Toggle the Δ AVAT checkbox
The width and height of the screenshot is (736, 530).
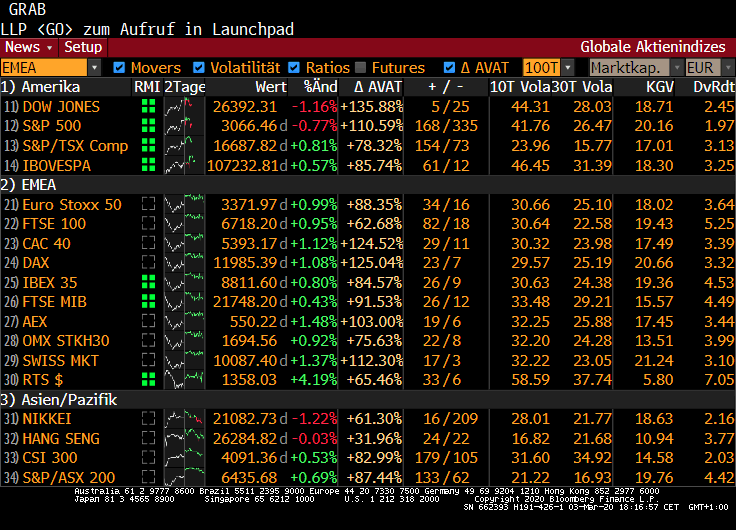(449, 68)
